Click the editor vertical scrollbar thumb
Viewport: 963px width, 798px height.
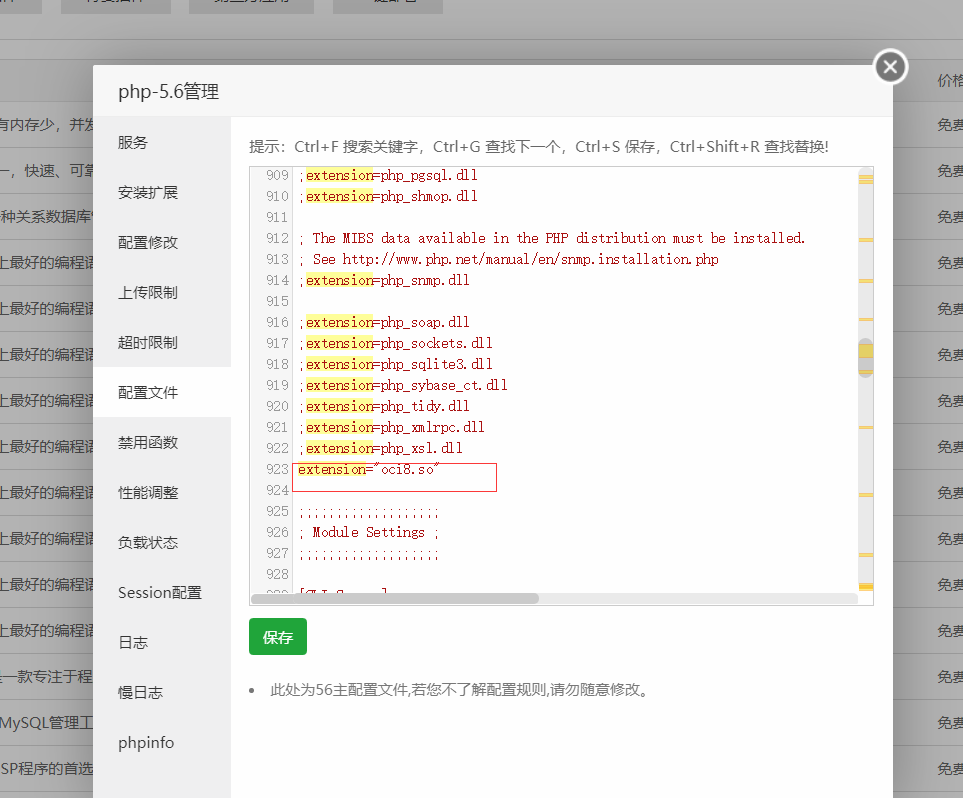865,358
